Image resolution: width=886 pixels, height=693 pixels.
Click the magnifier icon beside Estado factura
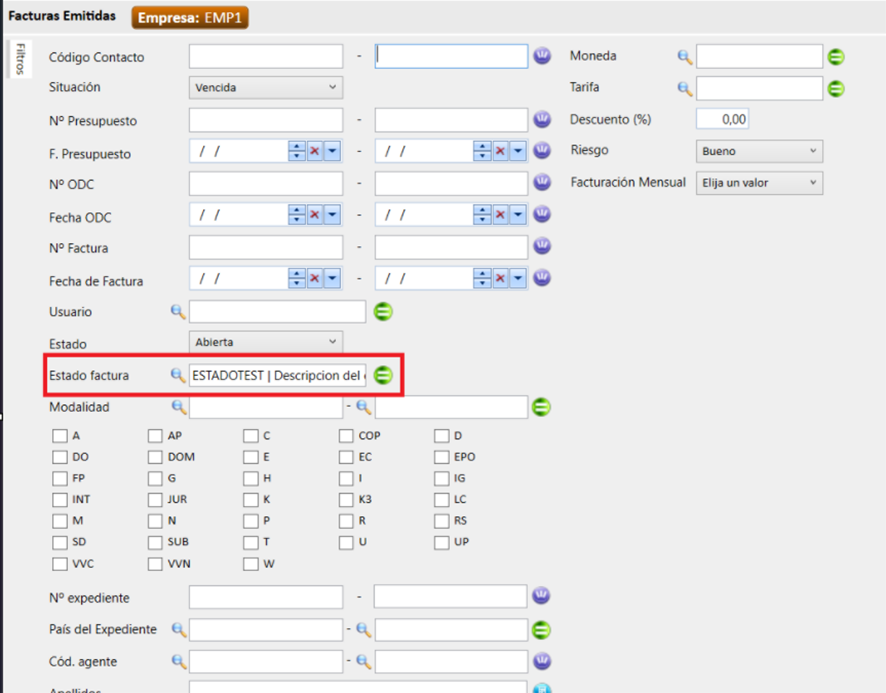(178, 375)
